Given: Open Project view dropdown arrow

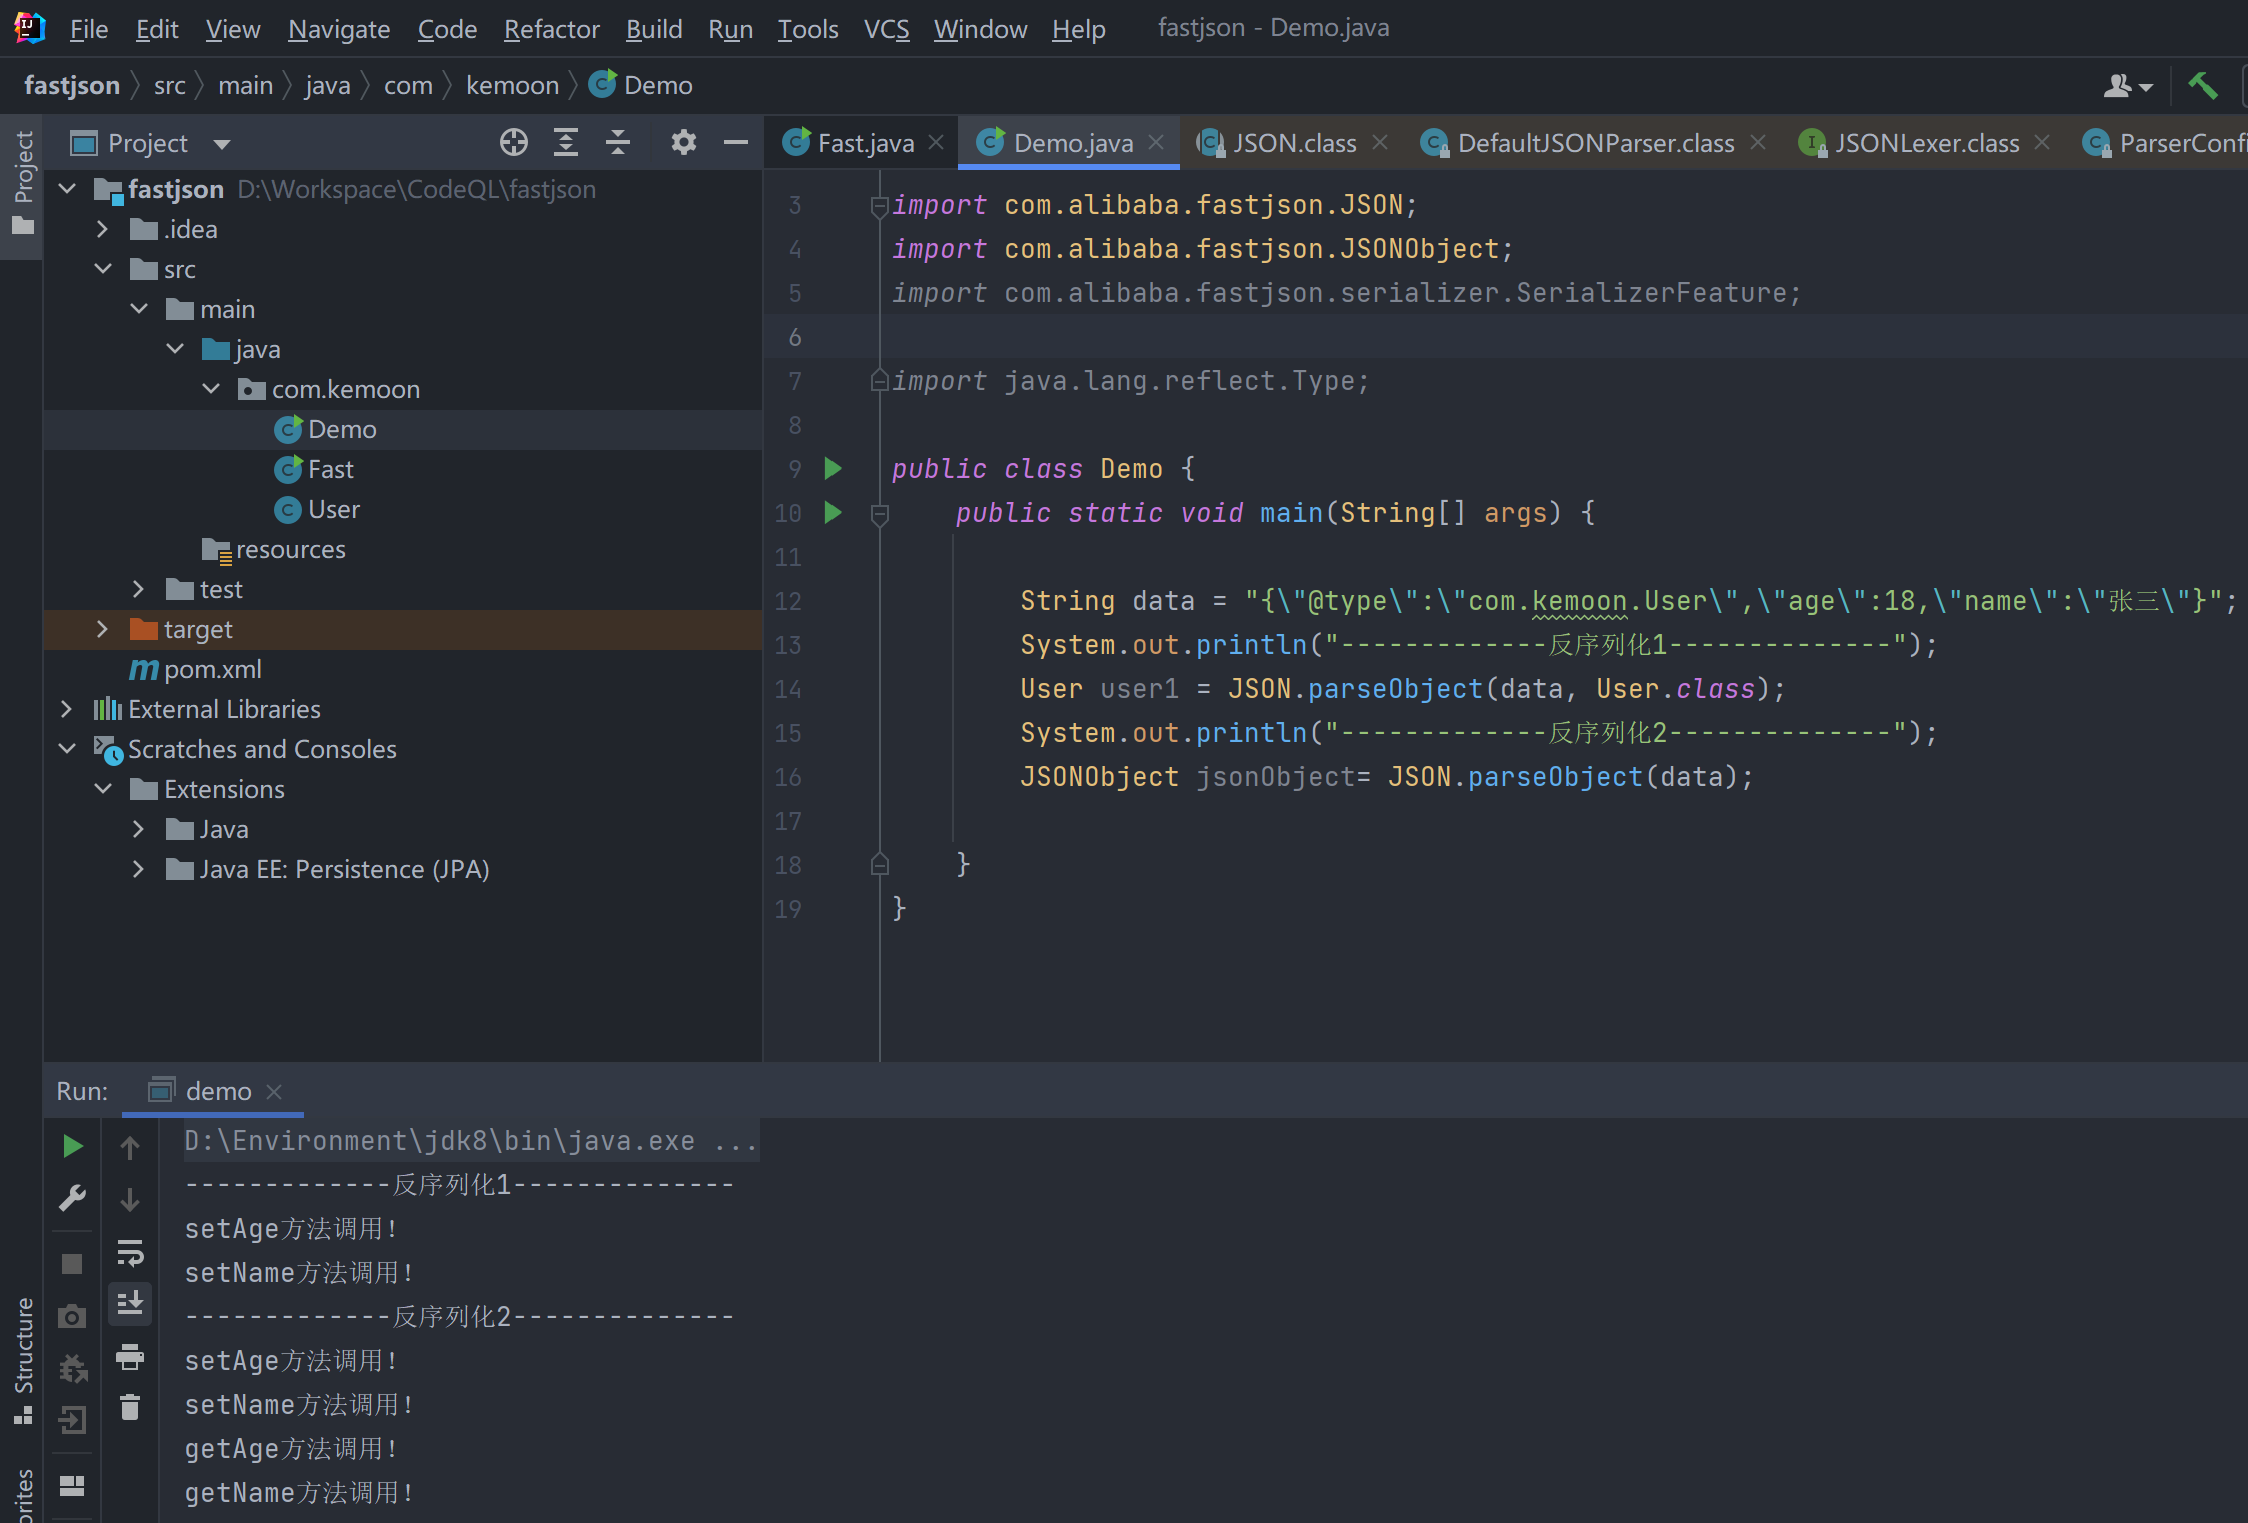Looking at the screenshot, I should click(x=222, y=144).
